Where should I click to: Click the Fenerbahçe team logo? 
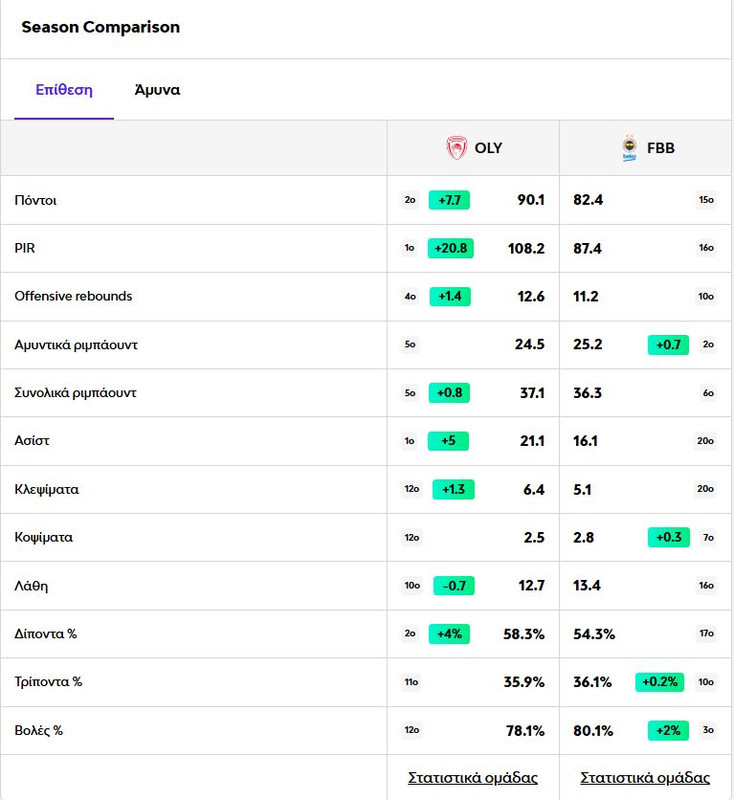pyautogui.click(x=630, y=148)
